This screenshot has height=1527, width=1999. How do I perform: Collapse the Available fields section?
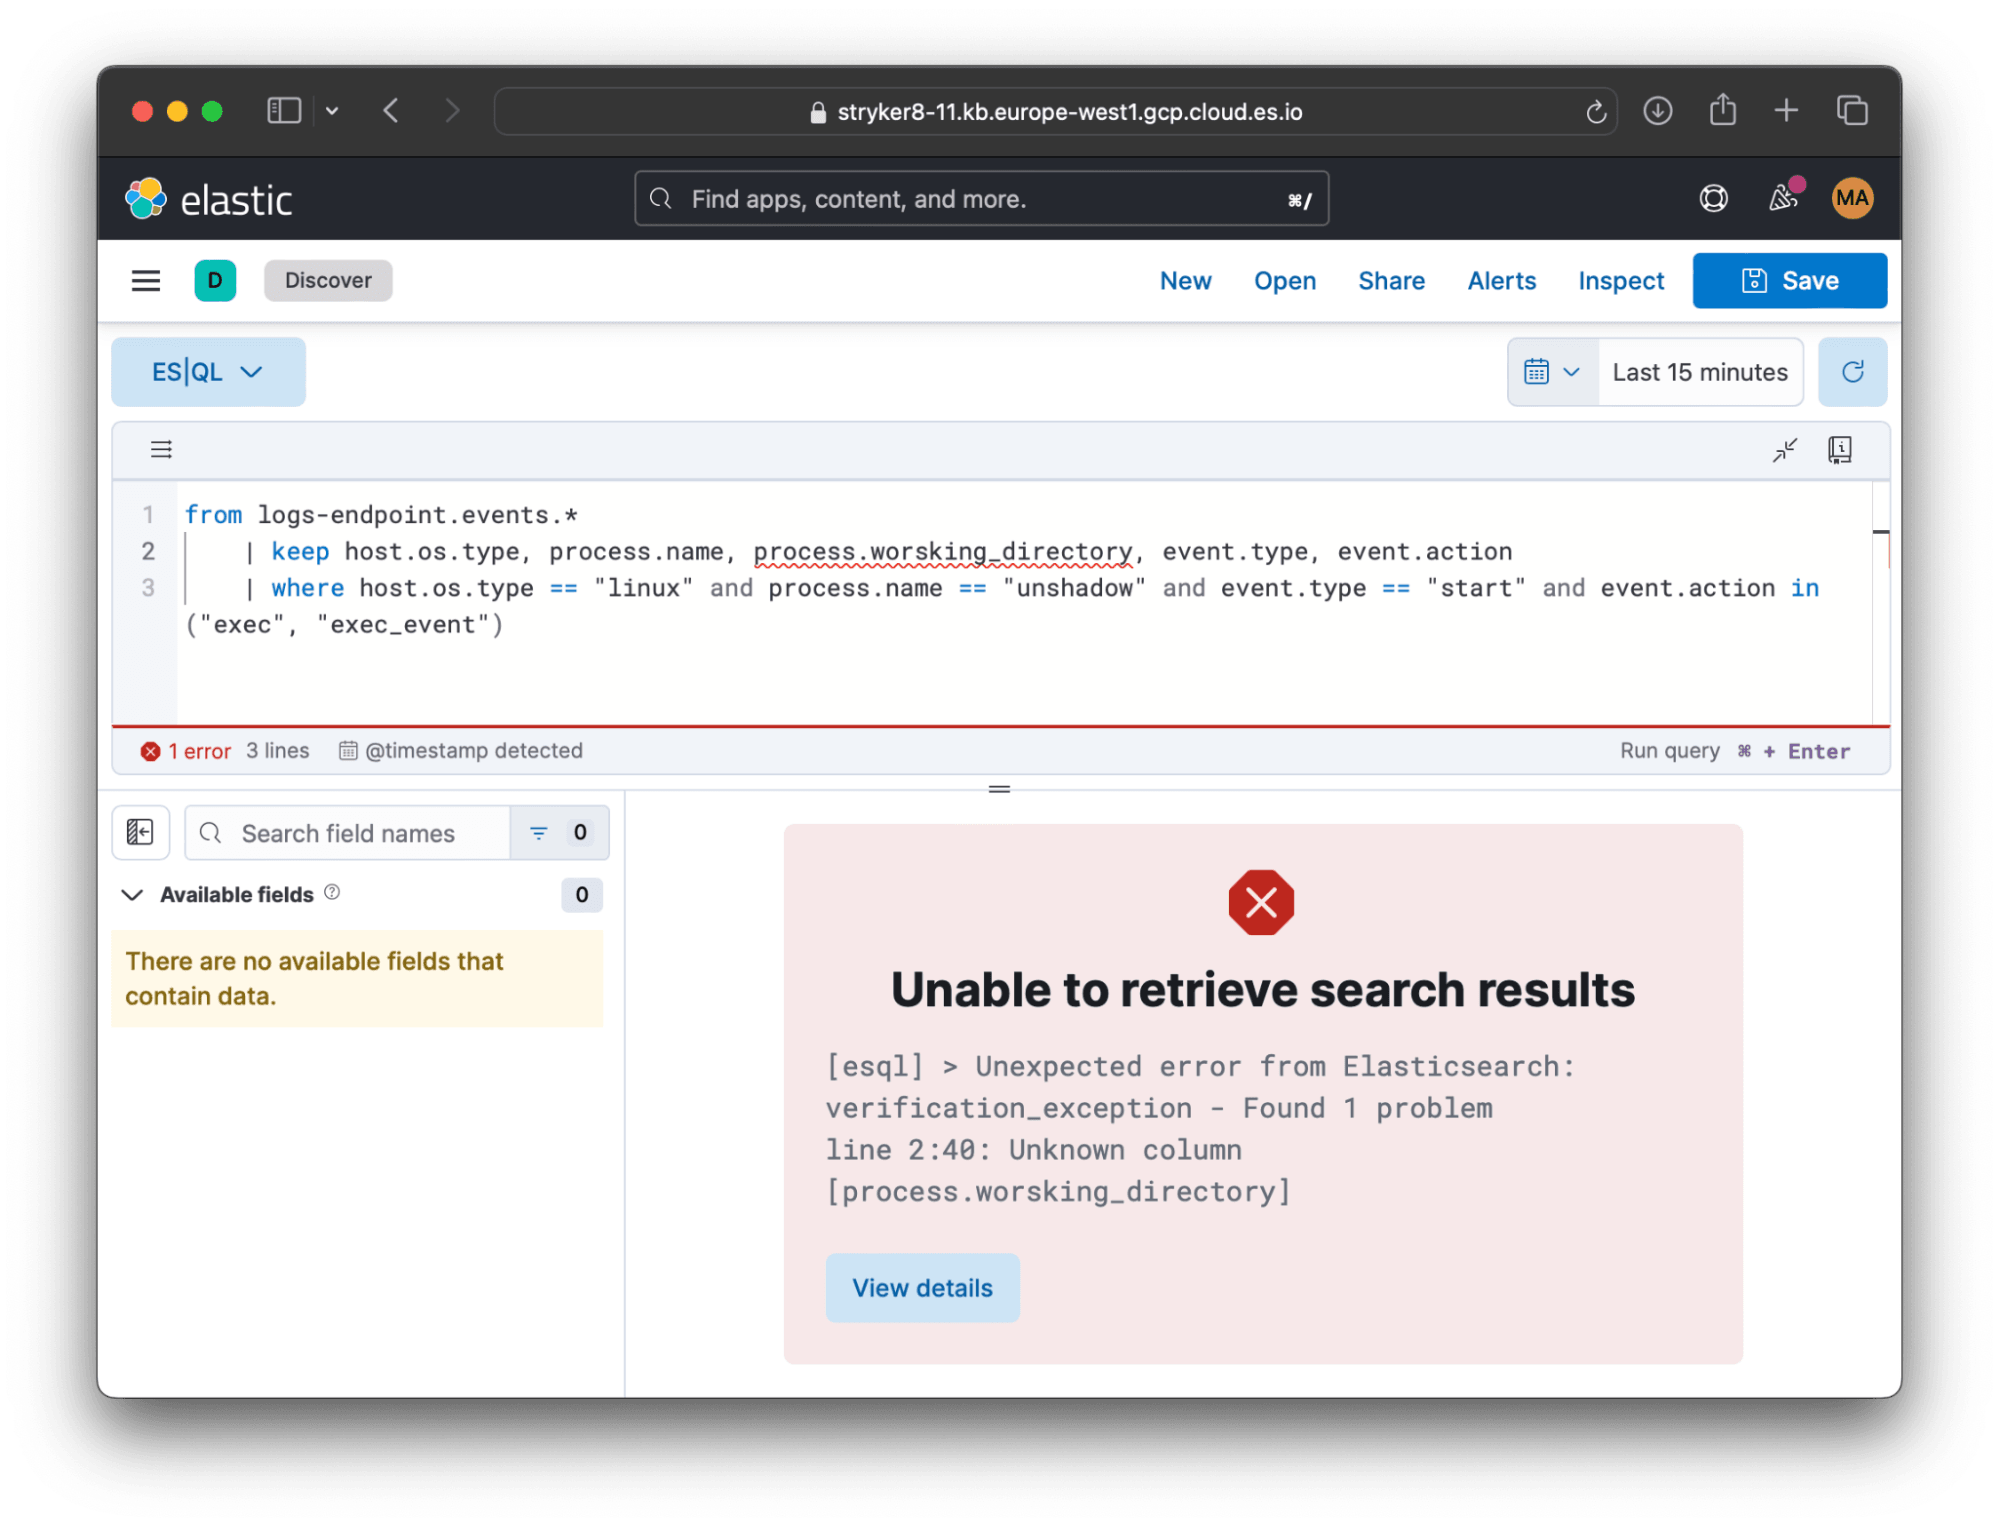132,895
